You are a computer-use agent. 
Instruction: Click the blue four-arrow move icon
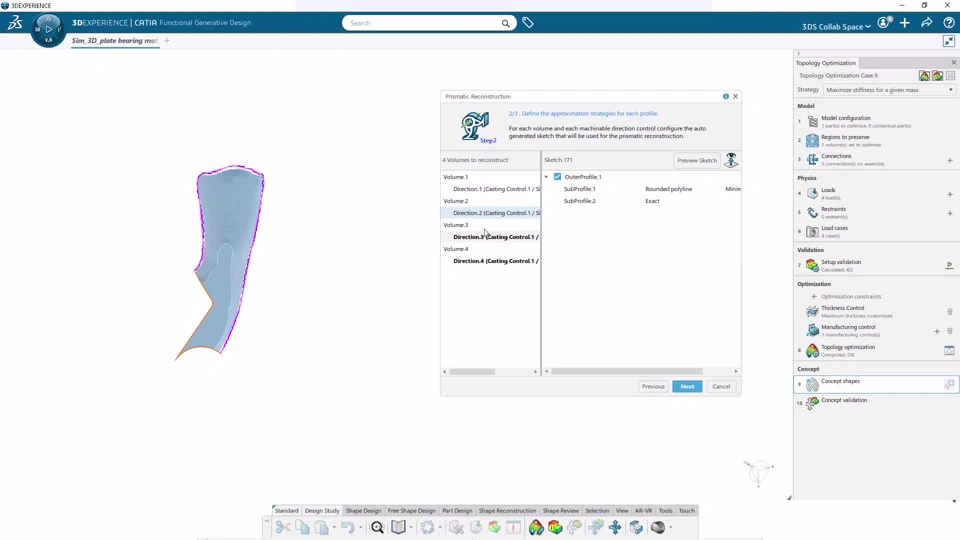click(615, 527)
